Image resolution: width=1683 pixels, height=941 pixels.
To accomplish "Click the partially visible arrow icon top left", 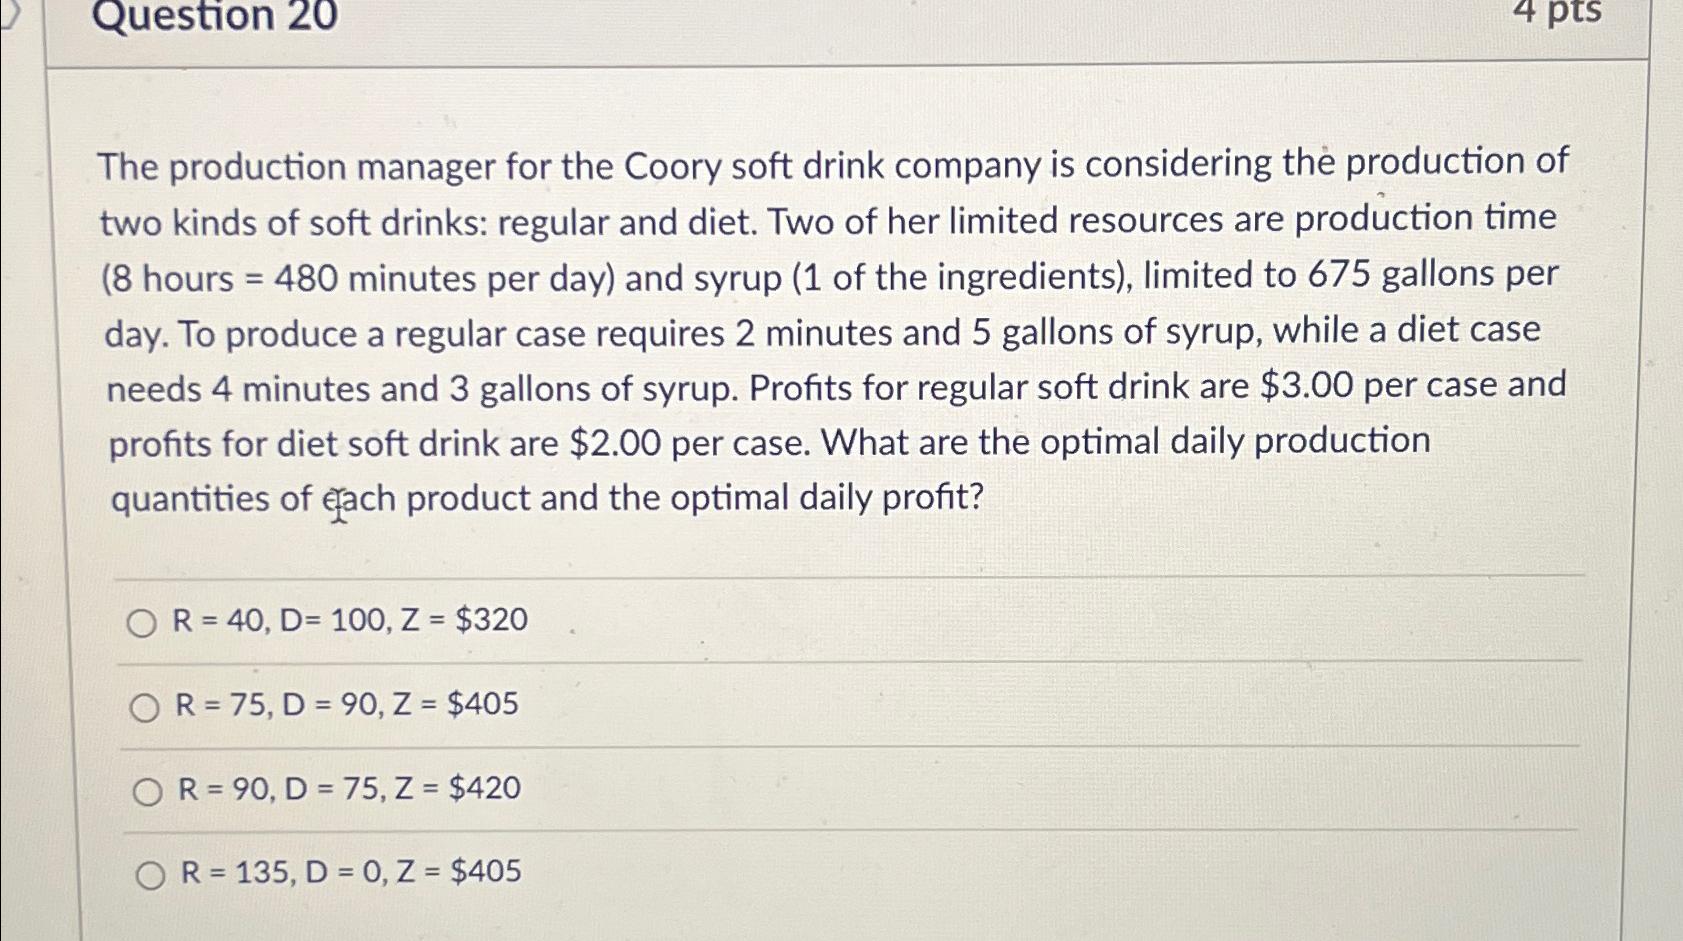I will (x=10, y=15).
